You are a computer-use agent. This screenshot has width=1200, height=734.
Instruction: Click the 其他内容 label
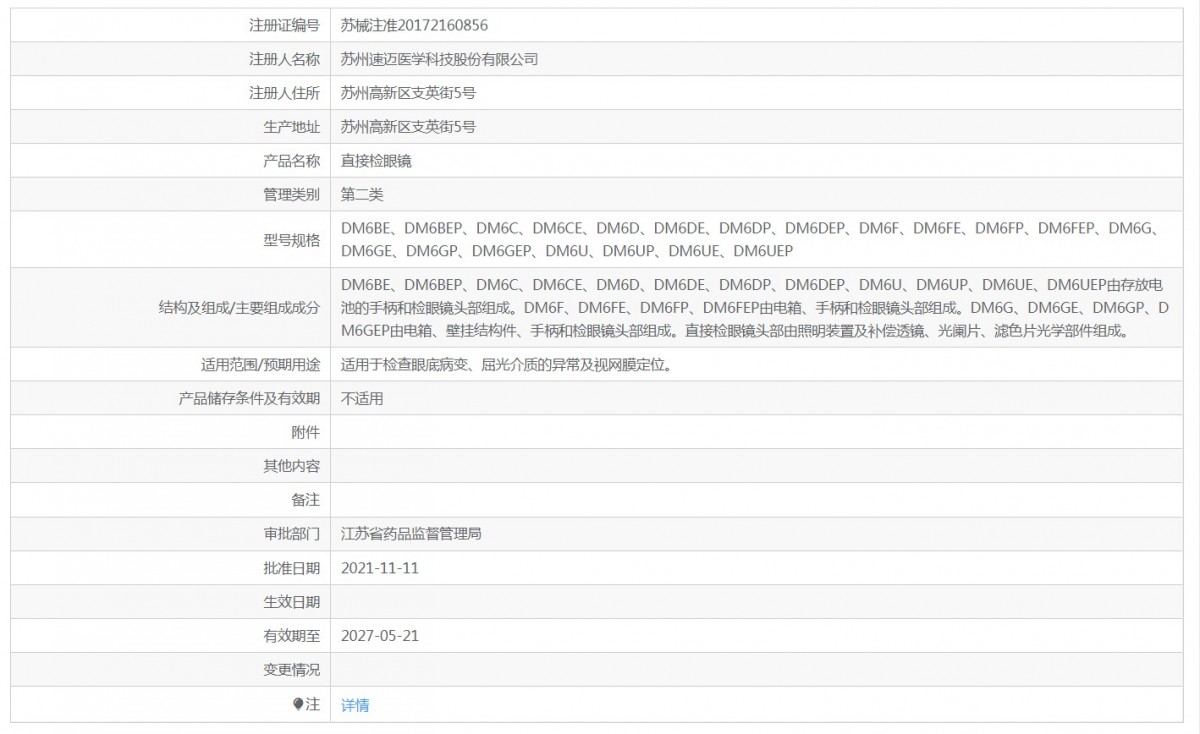[291, 466]
